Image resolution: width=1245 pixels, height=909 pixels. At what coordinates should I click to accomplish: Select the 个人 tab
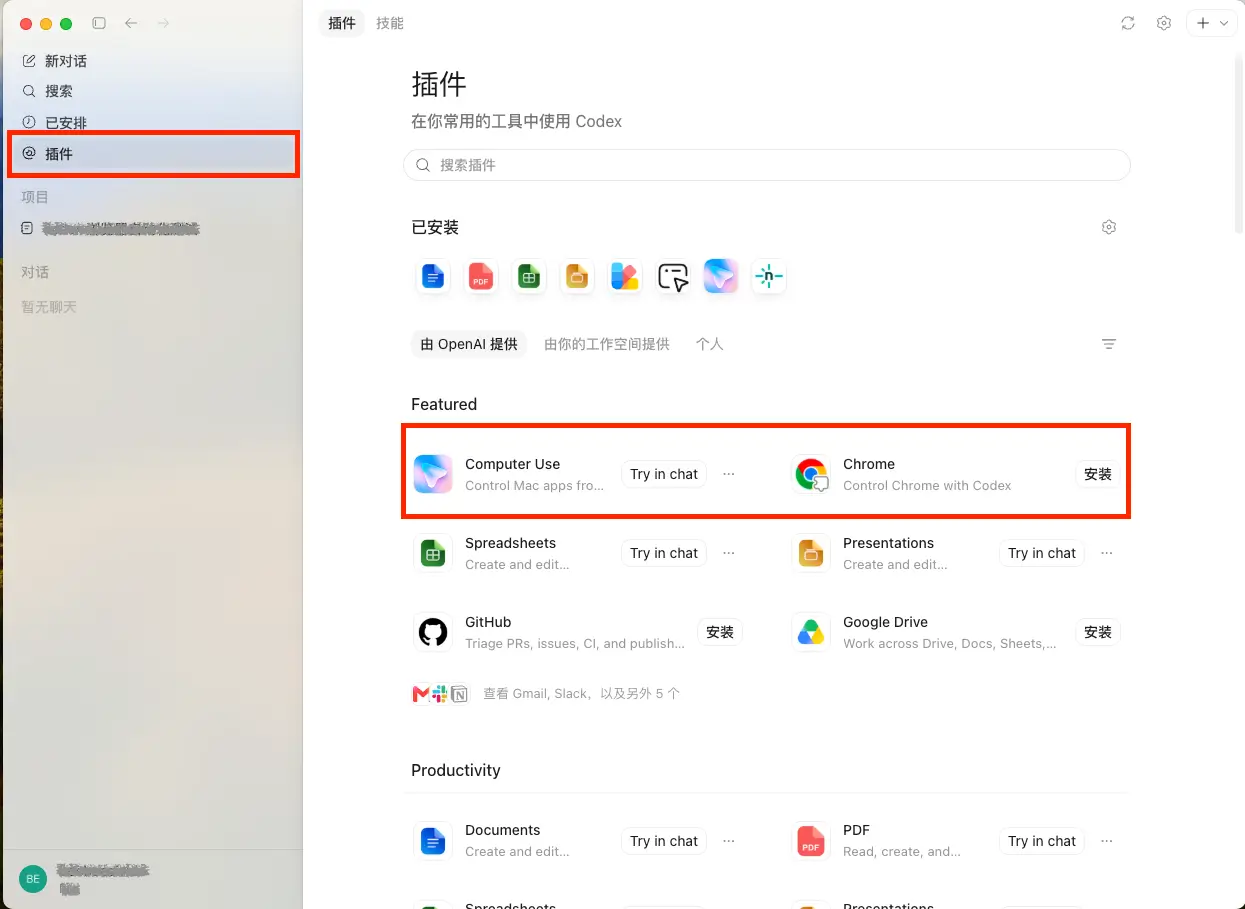pos(710,344)
